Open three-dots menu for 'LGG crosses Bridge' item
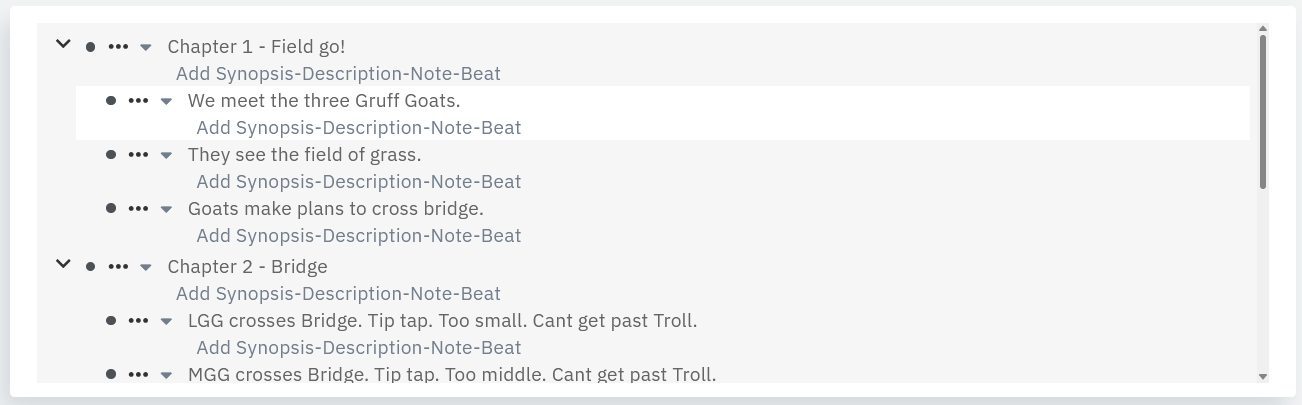1302x405 pixels. click(x=138, y=321)
